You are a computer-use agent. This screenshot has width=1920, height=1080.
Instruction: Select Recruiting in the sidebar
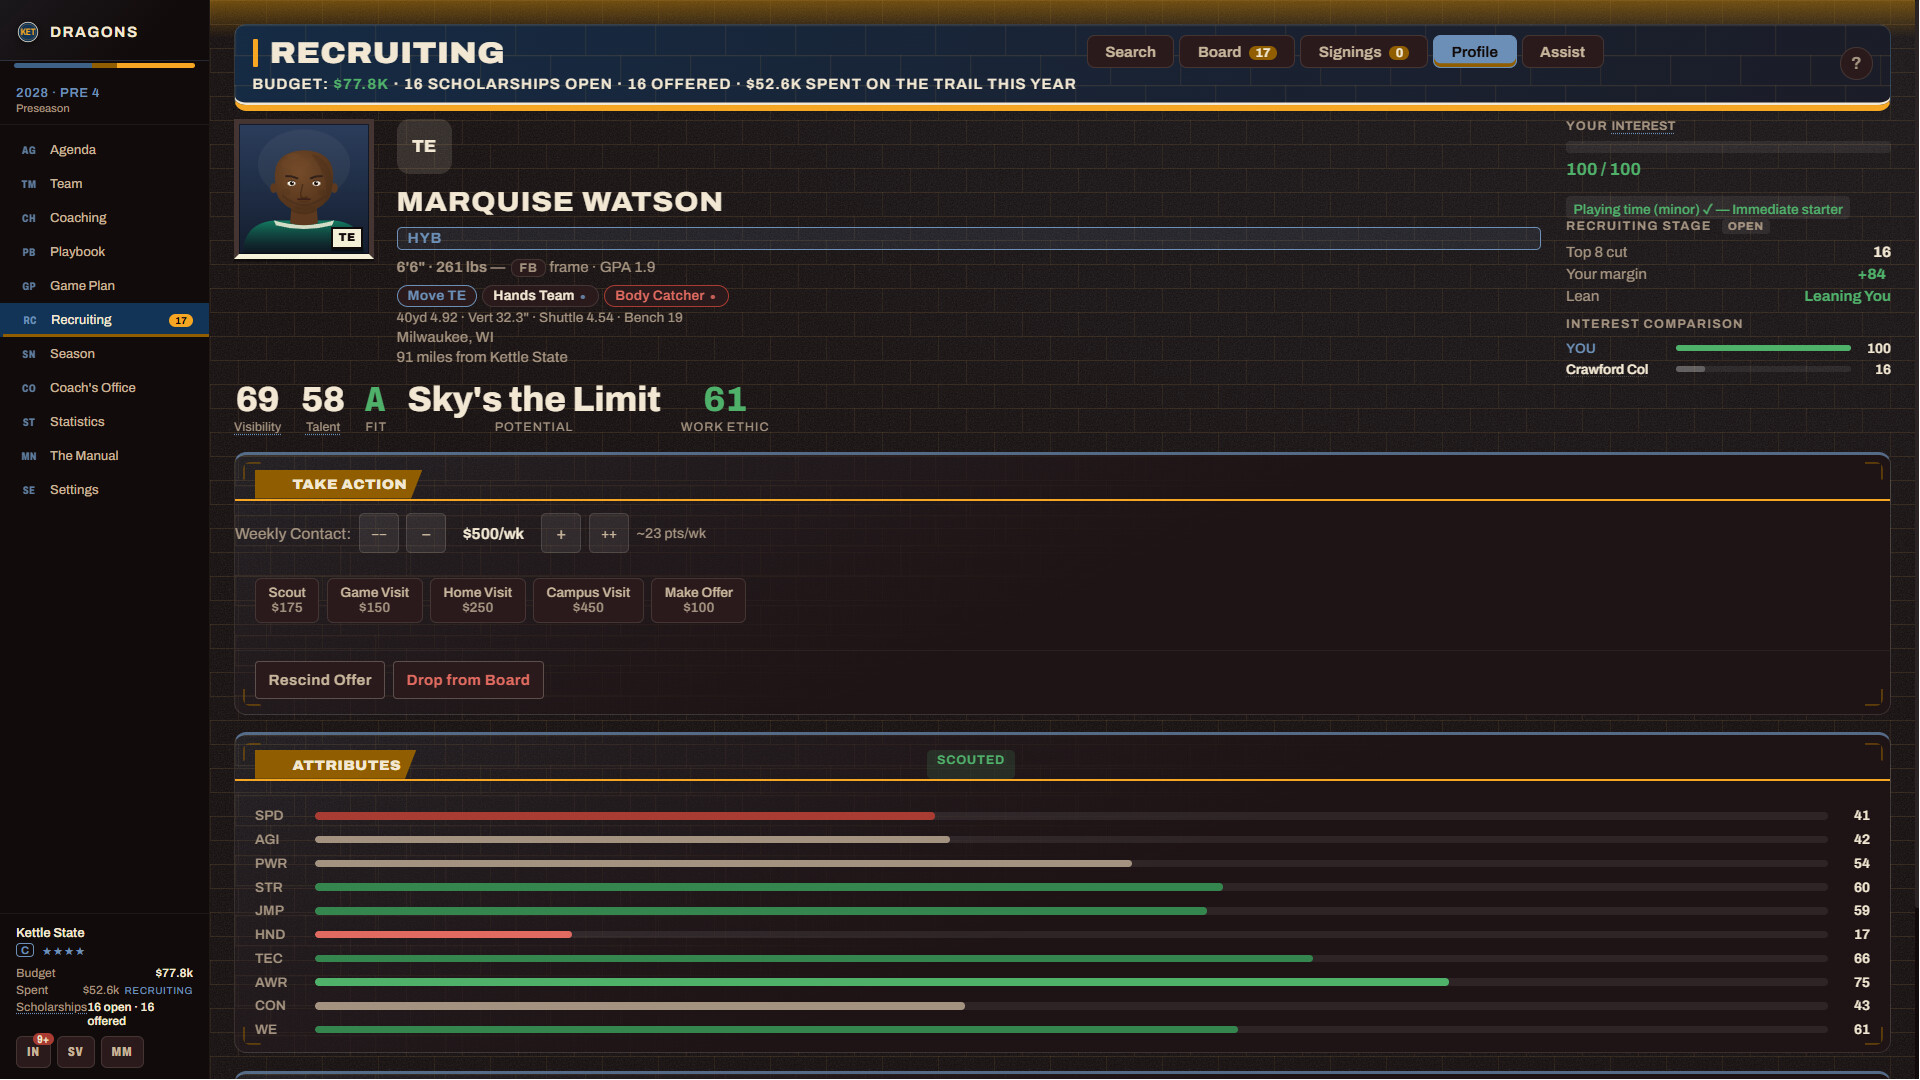point(105,320)
